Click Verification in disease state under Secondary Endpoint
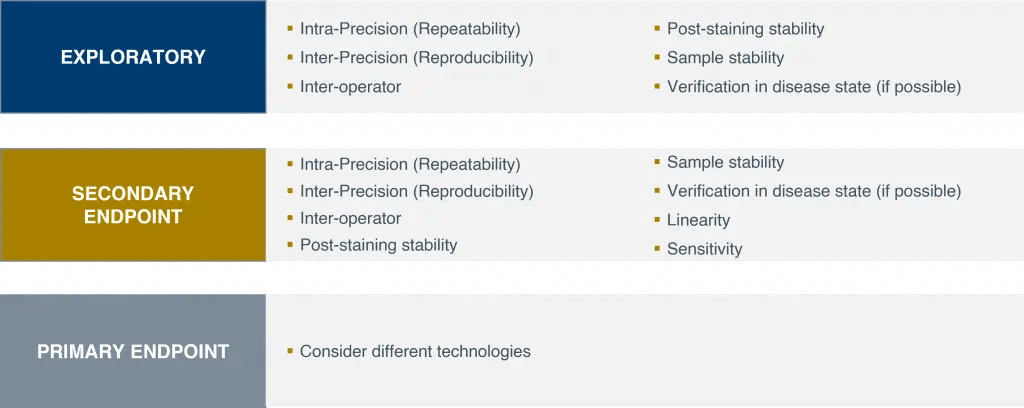The image size is (1024, 408). [813, 191]
